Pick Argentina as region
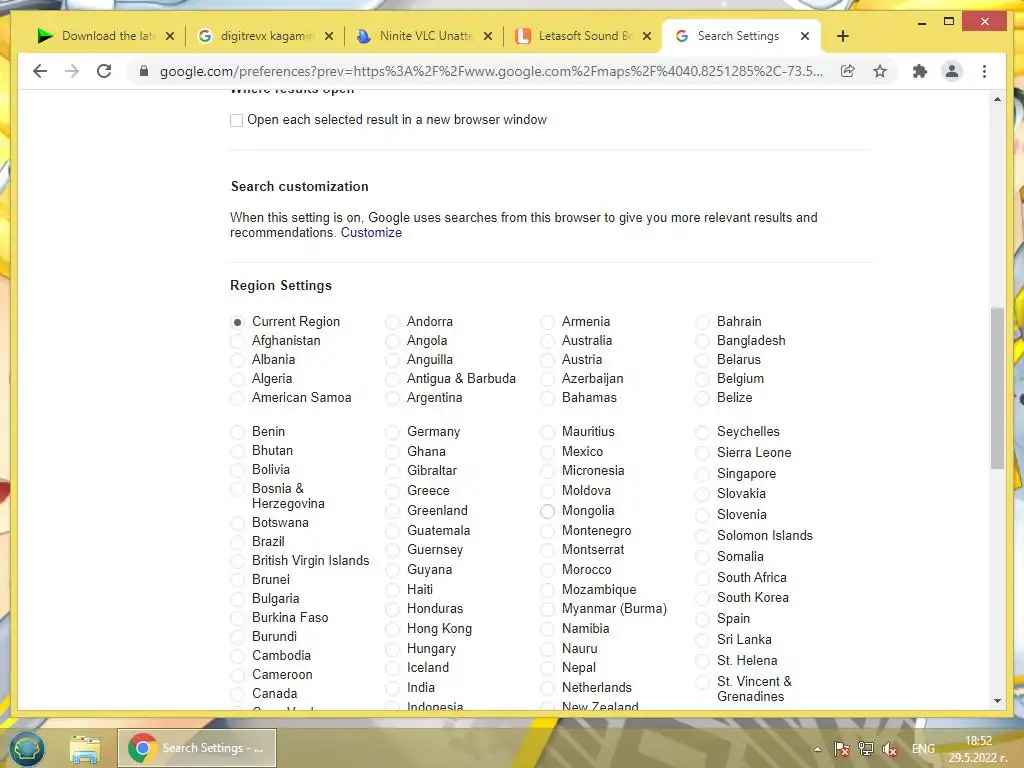 coord(392,398)
